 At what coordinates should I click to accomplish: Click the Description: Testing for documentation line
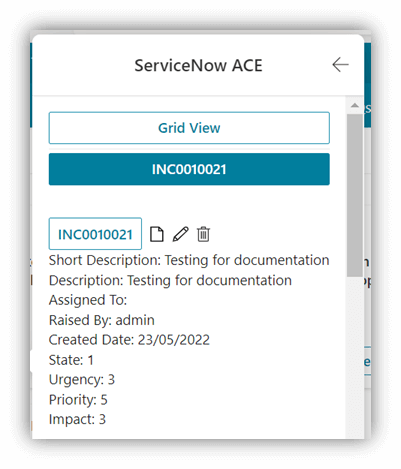170,280
